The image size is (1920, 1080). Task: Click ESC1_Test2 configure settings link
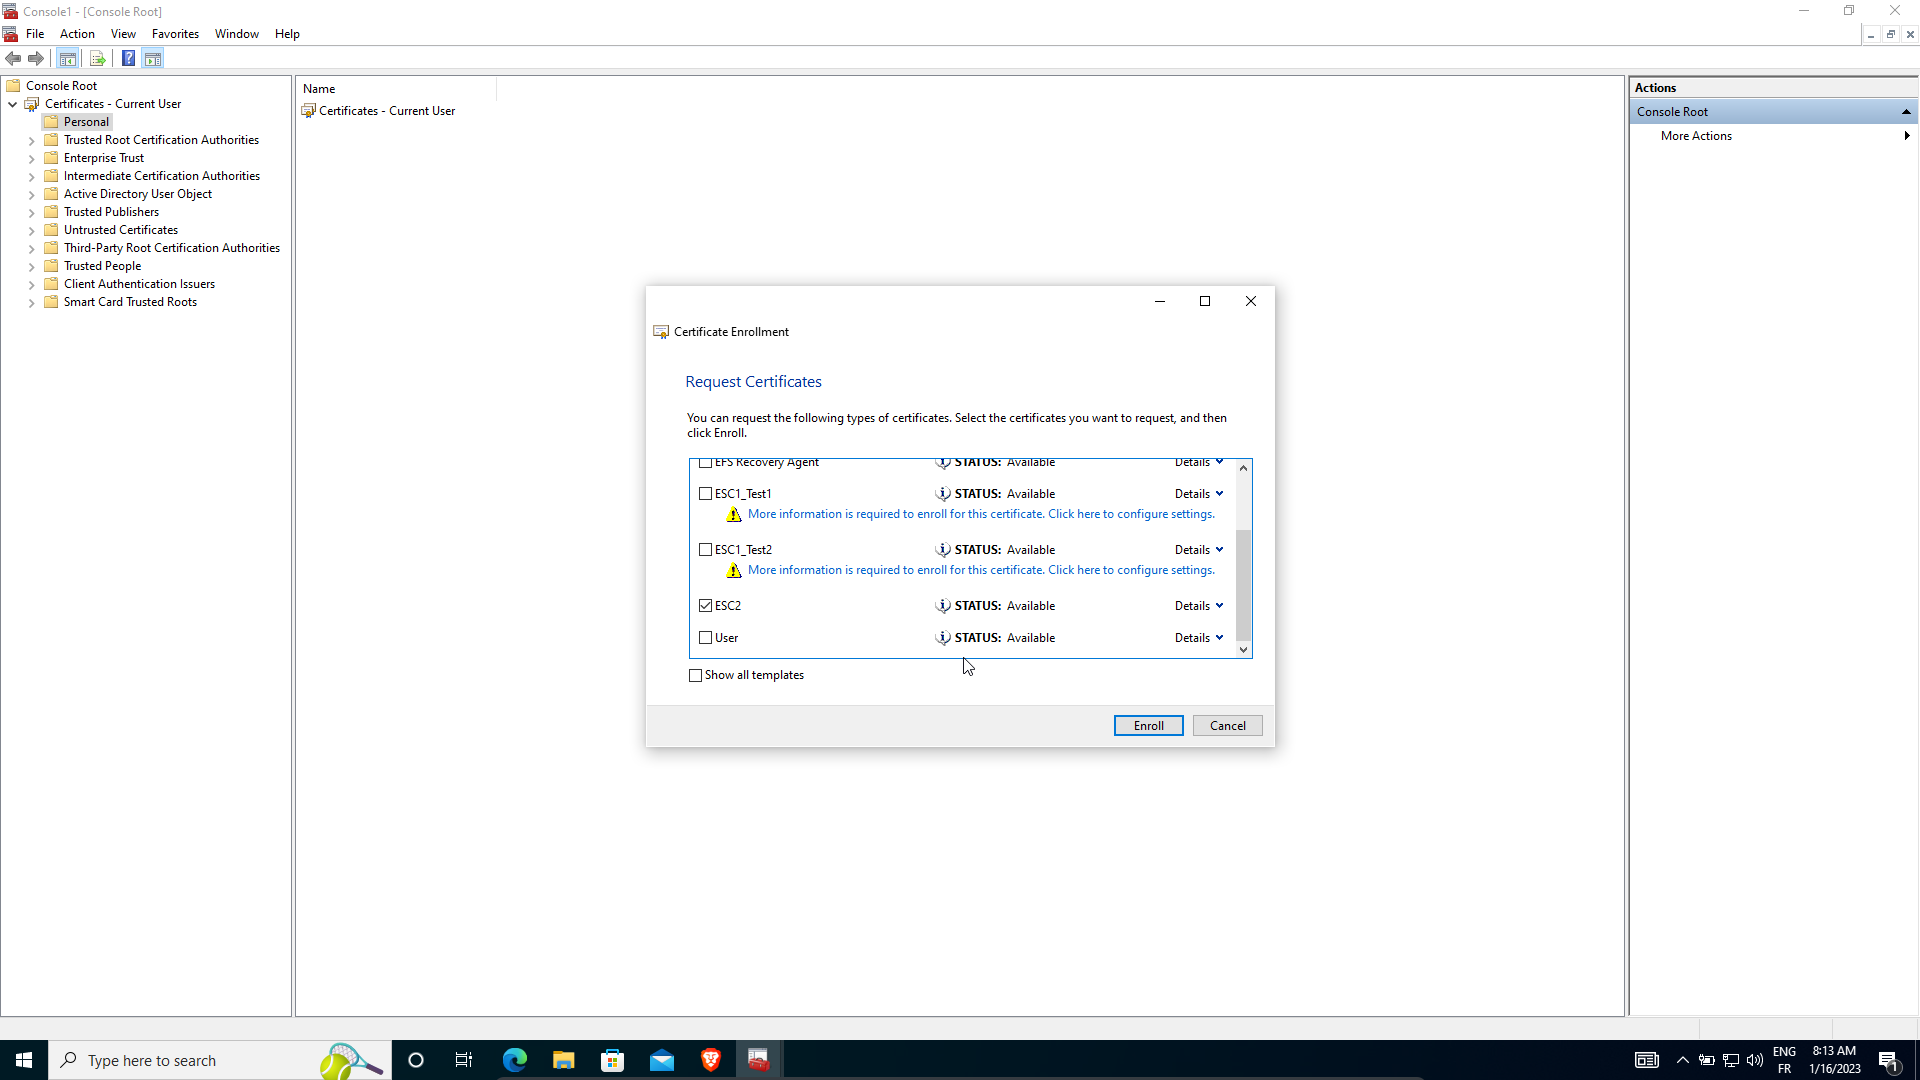tap(981, 570)
